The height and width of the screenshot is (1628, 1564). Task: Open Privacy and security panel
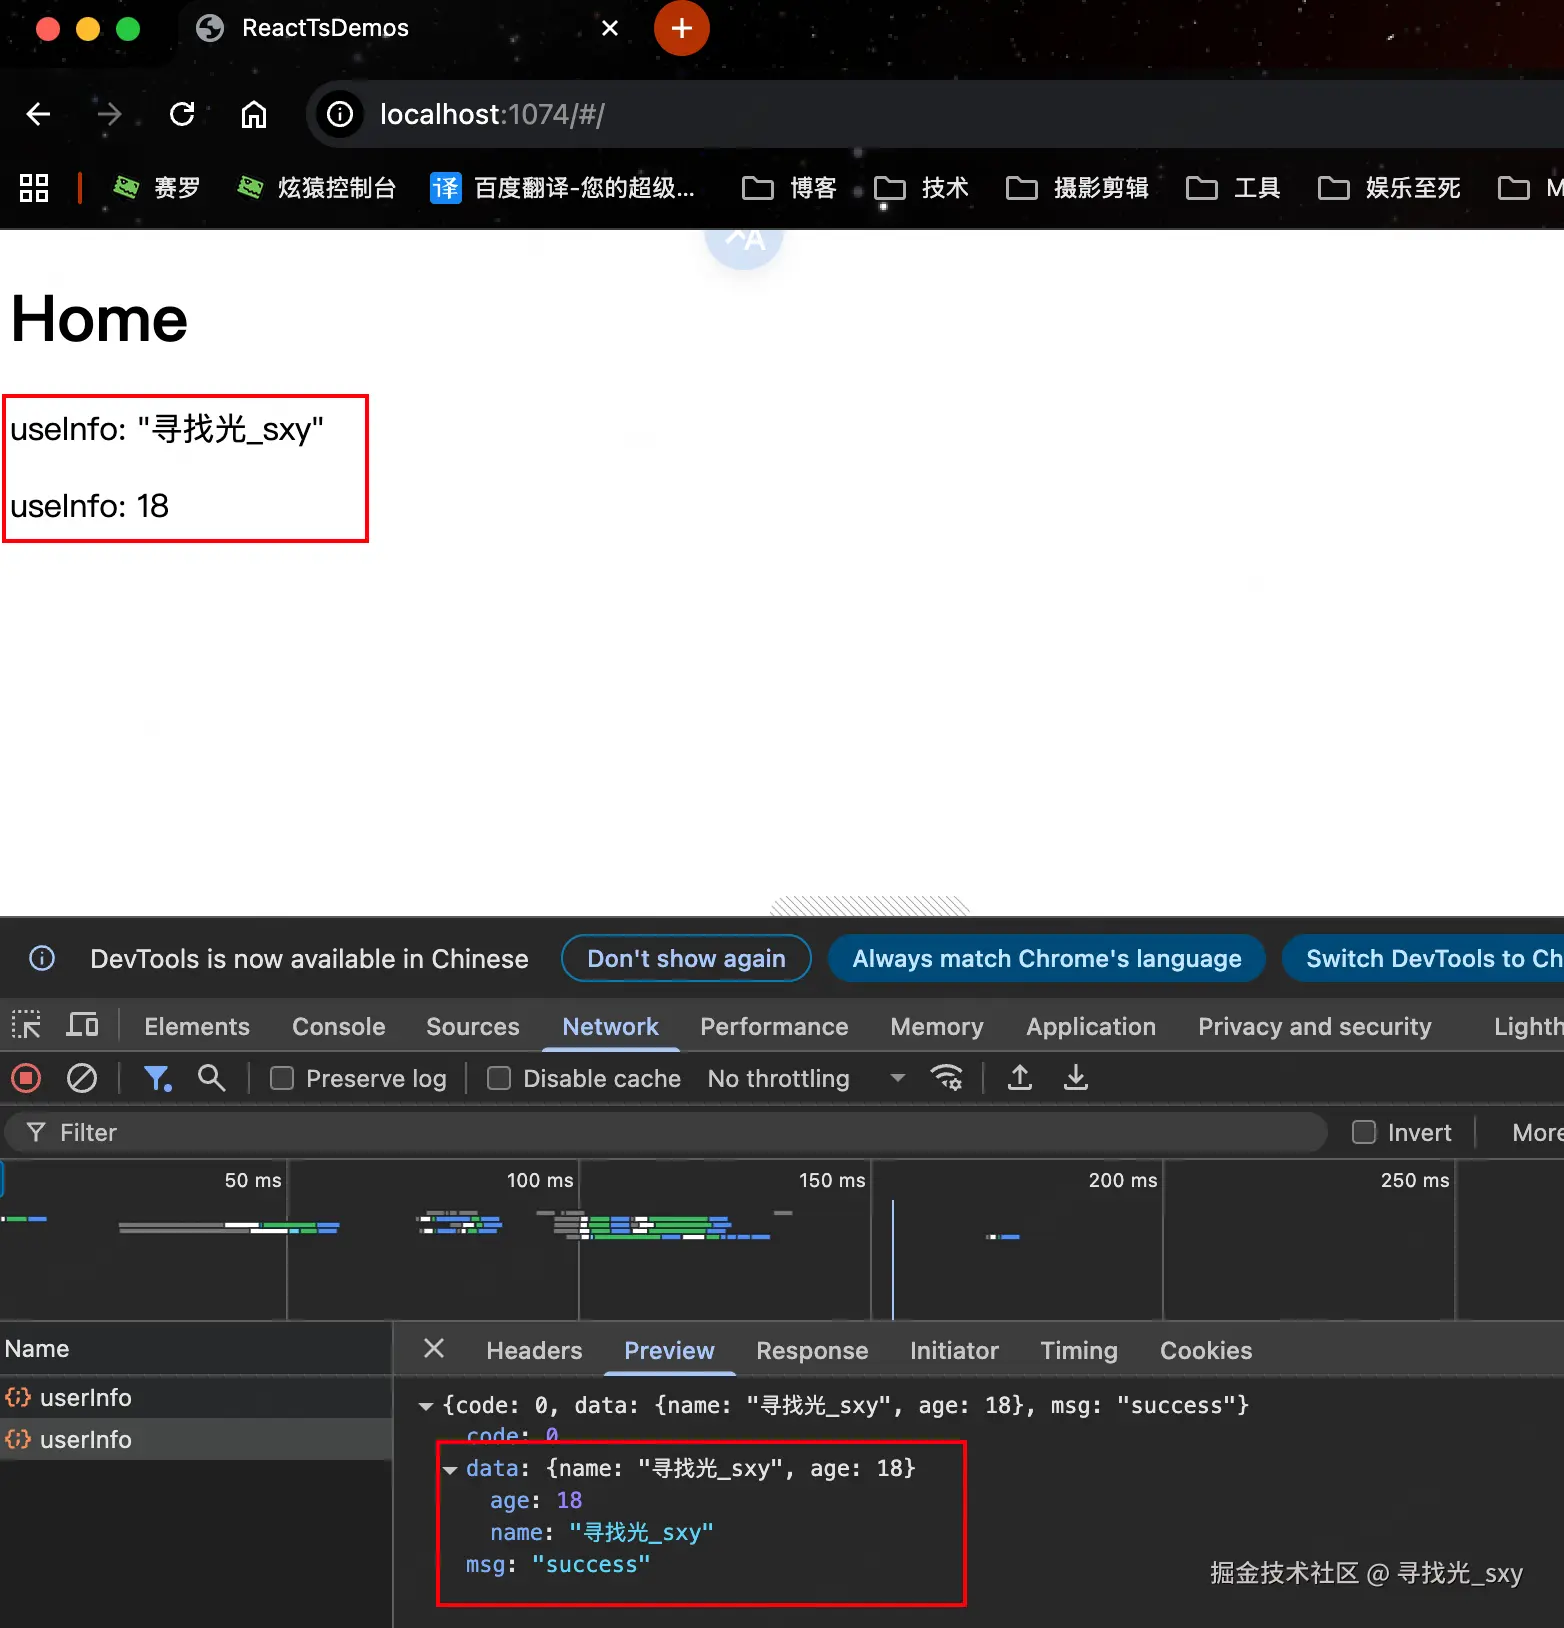point(1315,1026)
